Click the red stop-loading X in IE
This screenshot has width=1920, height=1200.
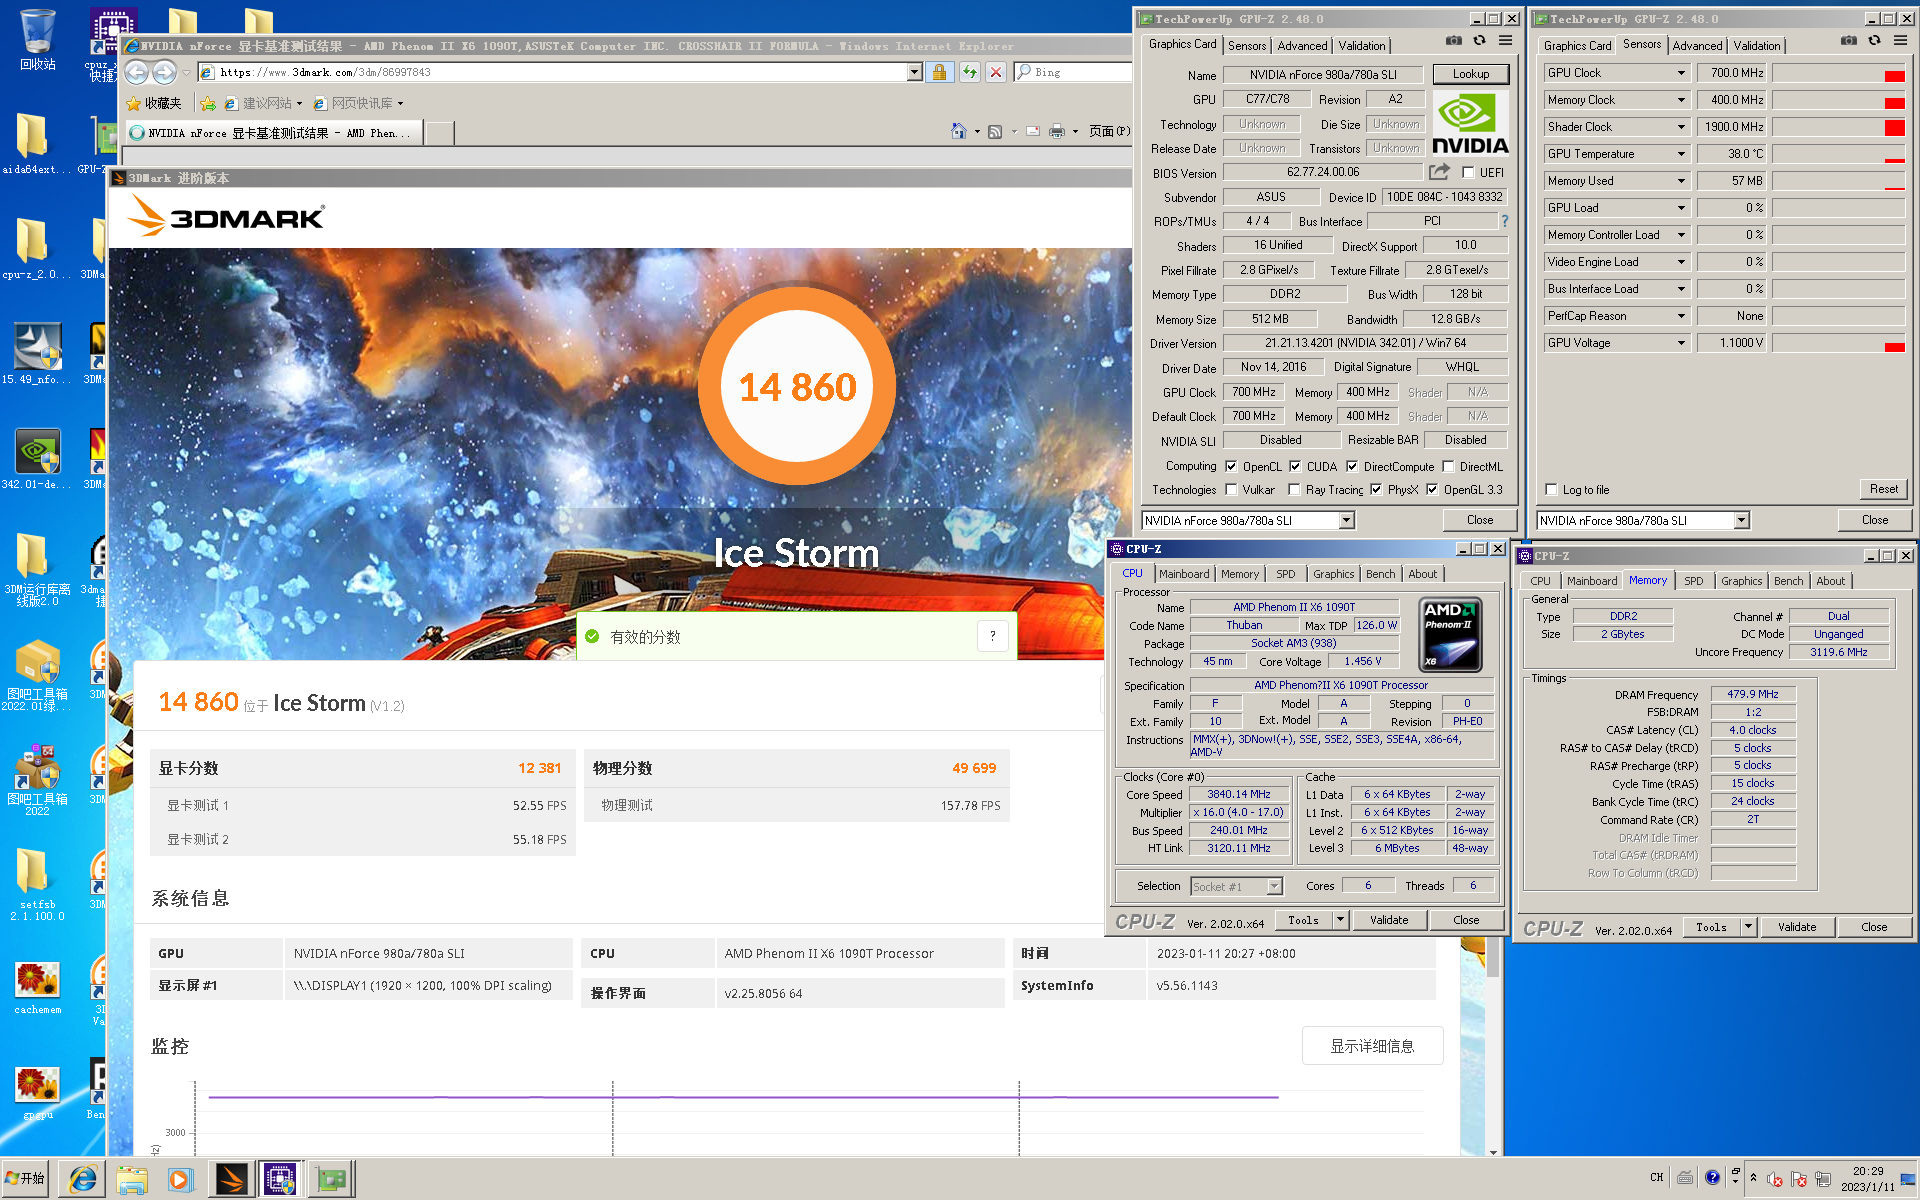(x=996, y=72)
